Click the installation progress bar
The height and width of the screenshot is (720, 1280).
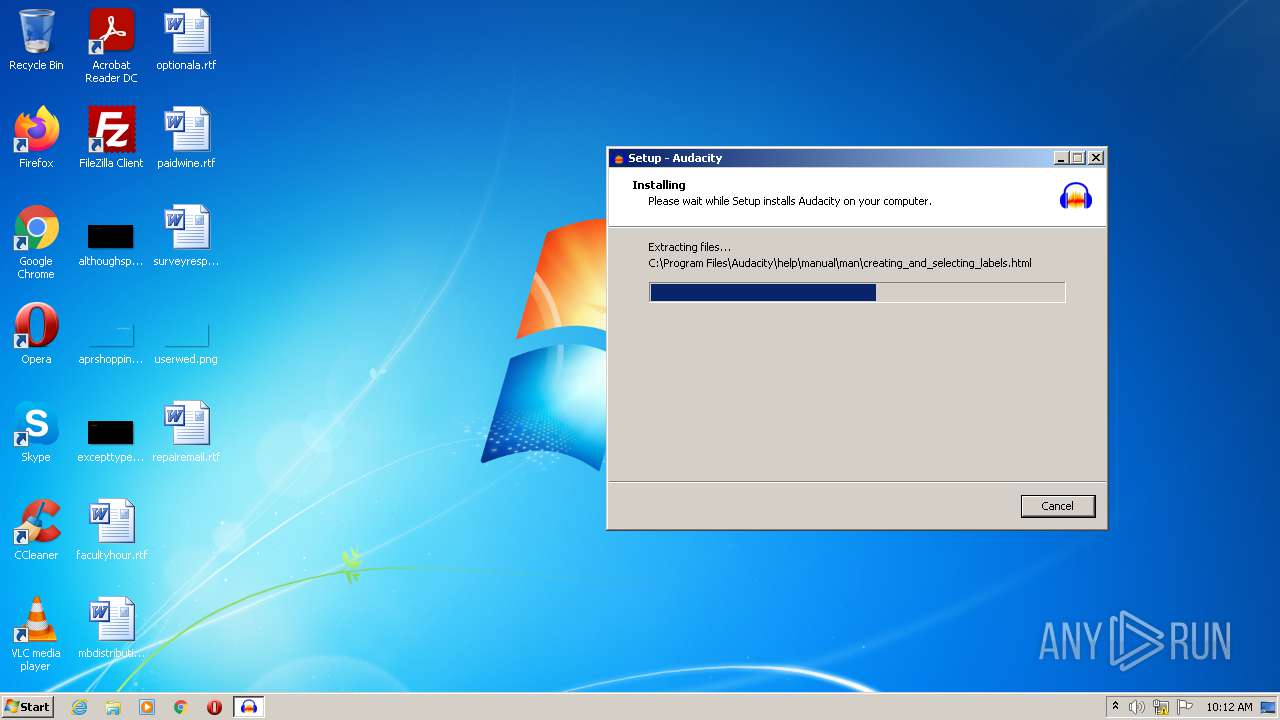[857, 292]
